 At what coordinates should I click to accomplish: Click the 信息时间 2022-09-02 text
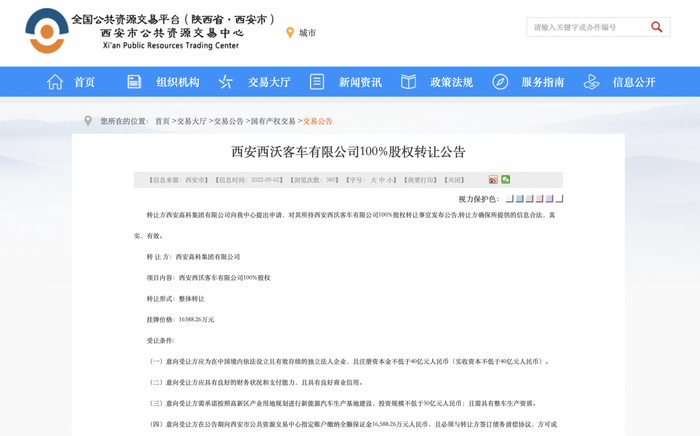[249, 180]
